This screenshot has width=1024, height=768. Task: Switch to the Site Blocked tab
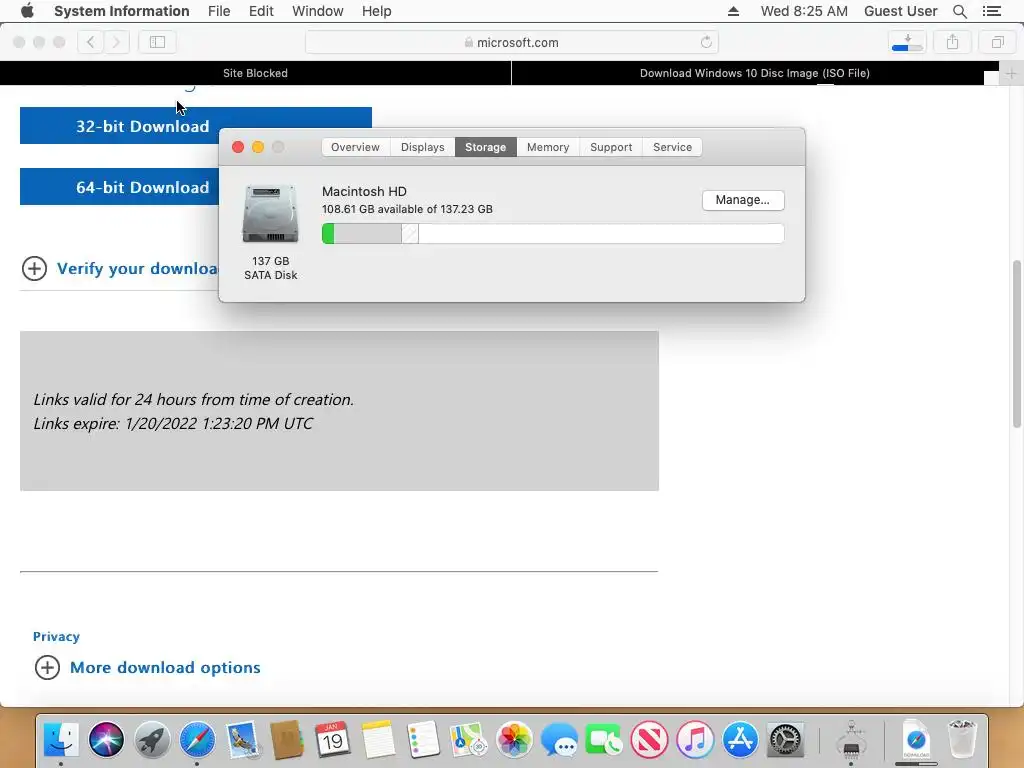[x=255, y=73]
